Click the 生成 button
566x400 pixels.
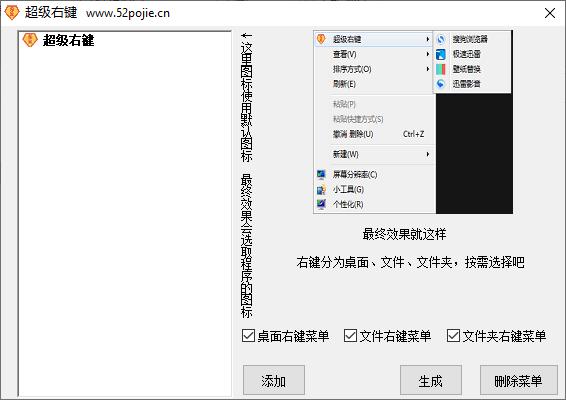[431, 380]
